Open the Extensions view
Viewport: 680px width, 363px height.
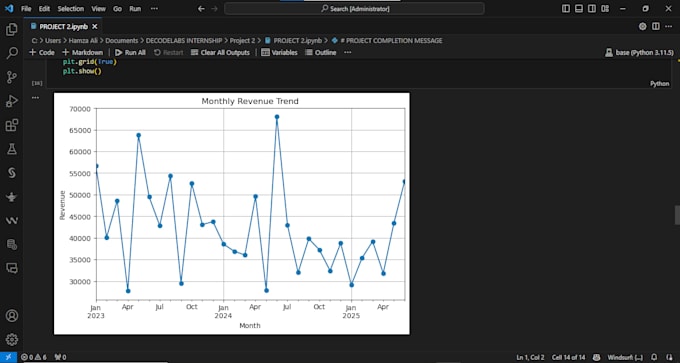click(x=12, y=125)
